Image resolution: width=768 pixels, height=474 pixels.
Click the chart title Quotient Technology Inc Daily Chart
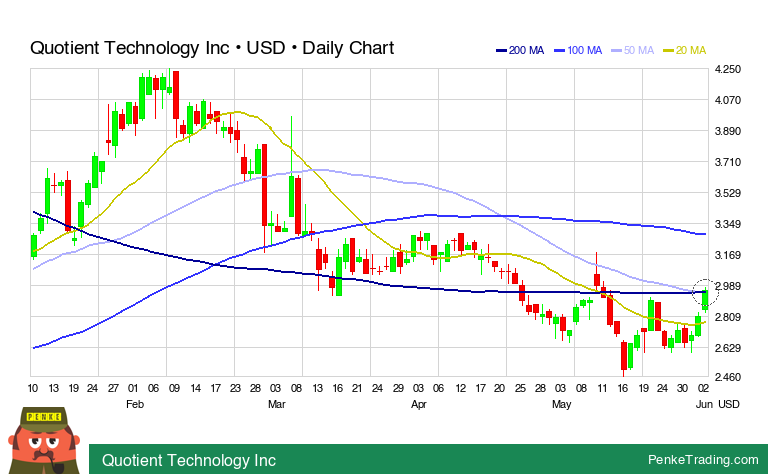coord(212,48)
